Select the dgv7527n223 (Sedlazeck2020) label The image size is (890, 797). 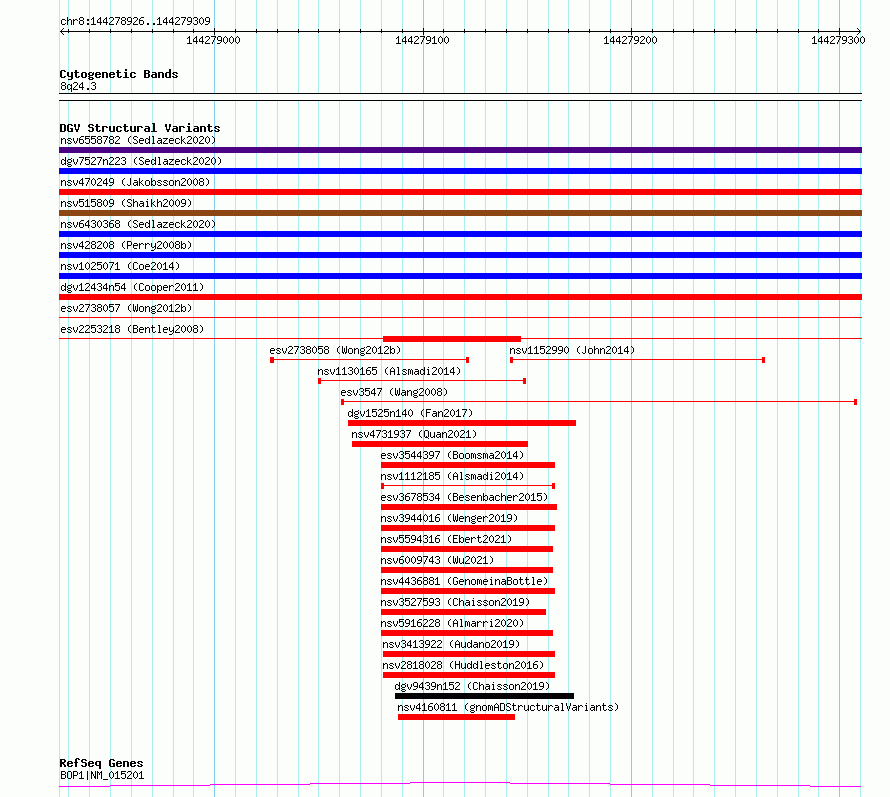pyautogui.click(x=141, y=161)
